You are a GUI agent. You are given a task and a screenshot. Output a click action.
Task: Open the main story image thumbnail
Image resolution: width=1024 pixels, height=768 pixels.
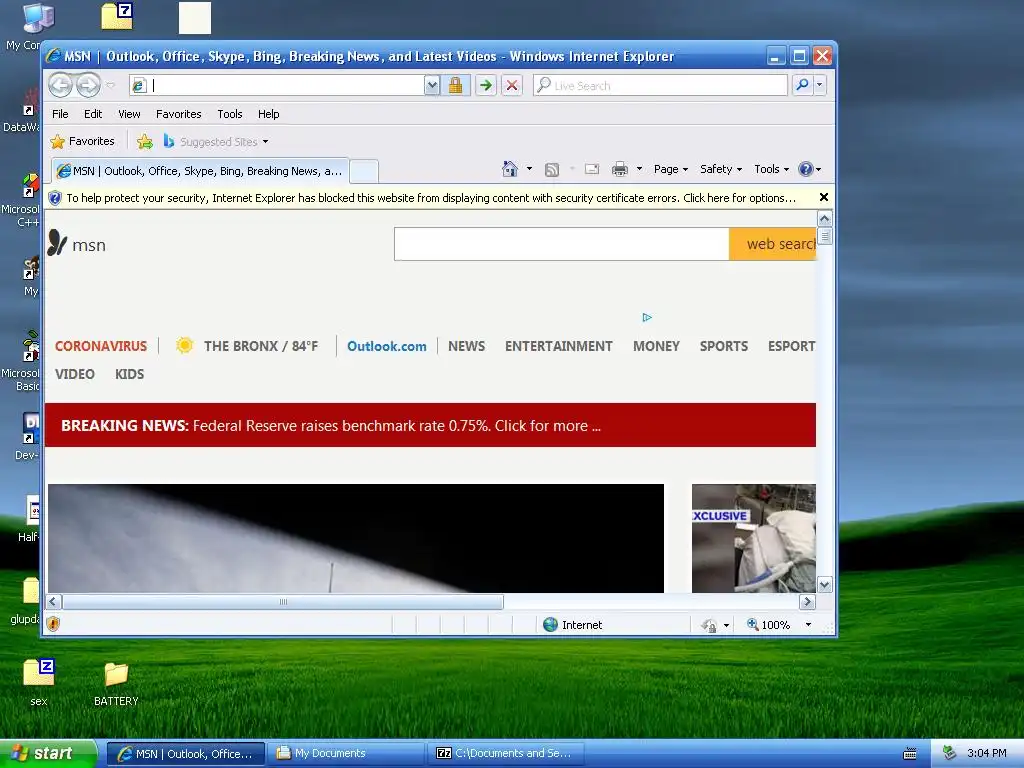pyautogui.click(x=356, y=538)
